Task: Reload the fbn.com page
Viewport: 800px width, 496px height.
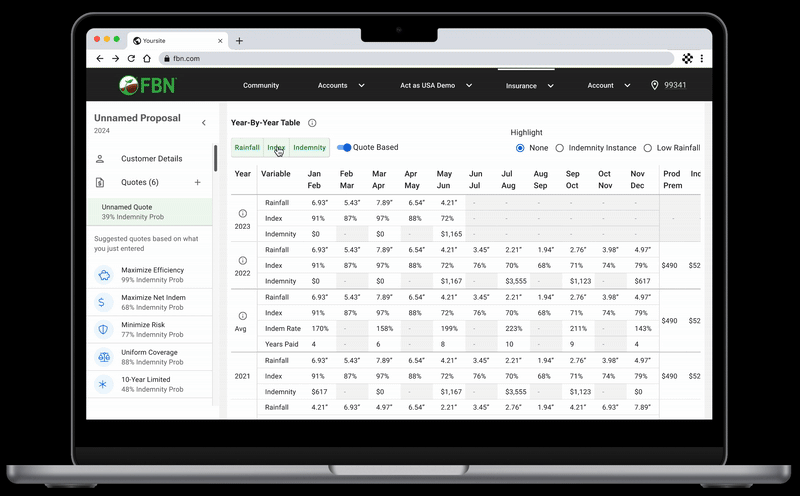Action: [x=131, y=59]
